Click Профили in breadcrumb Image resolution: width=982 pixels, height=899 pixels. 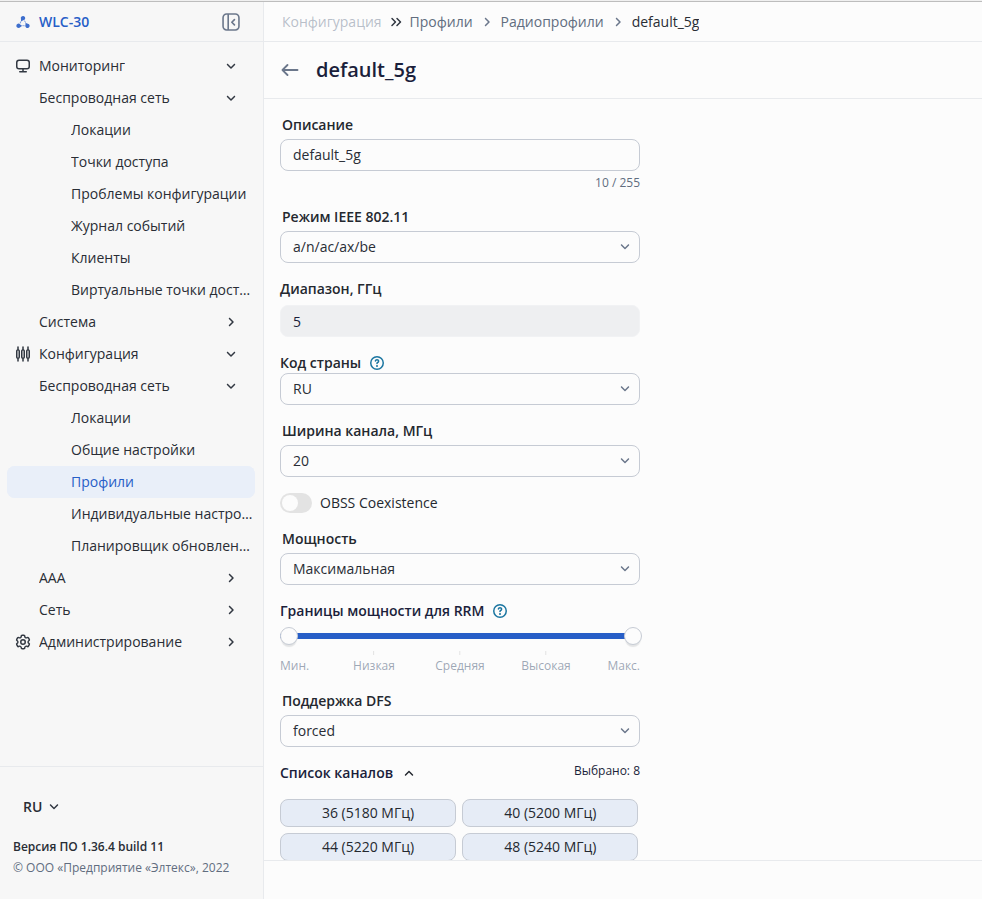441,22
